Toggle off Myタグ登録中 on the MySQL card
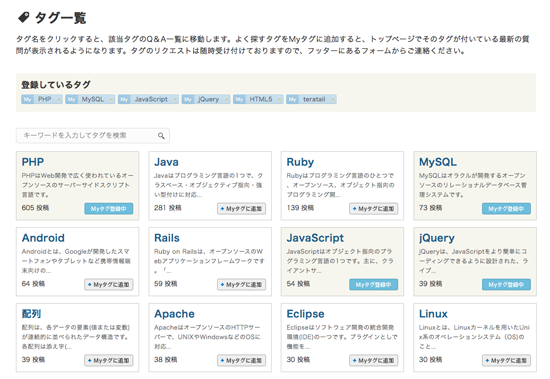The image size is (550, 379). (x=506, y=209)
